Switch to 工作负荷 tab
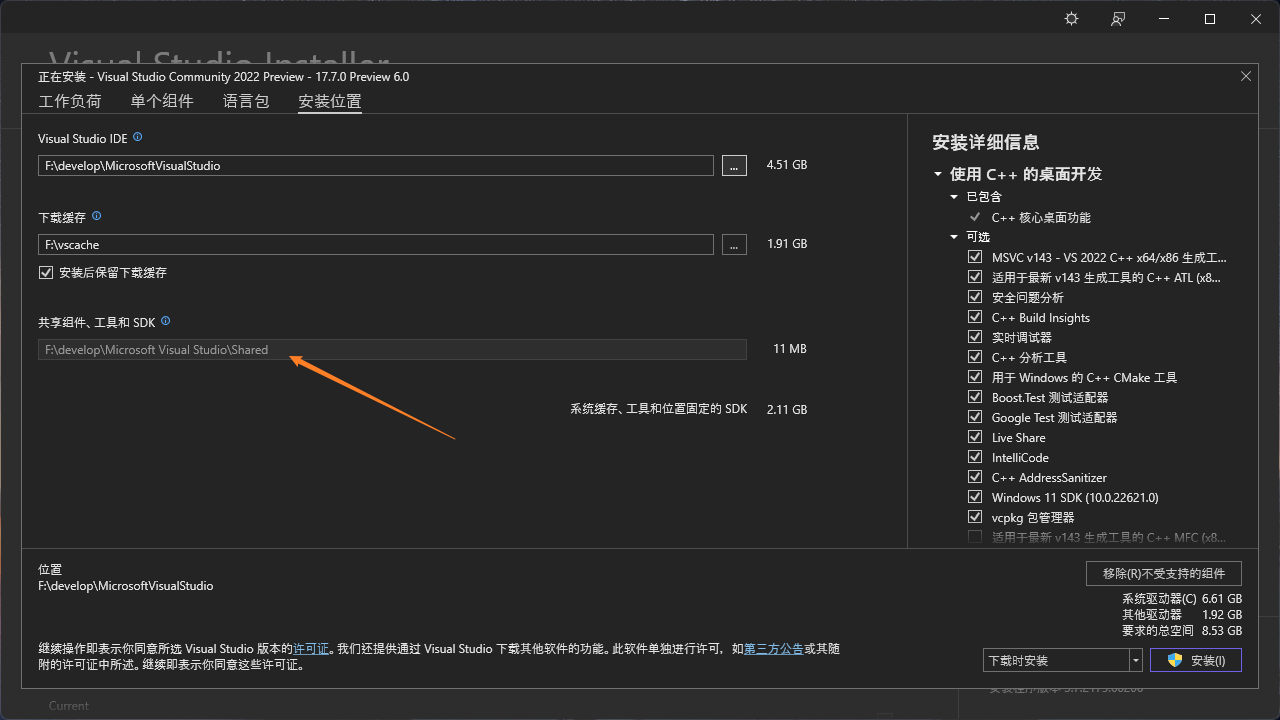The width and height of the screenshot is (1280, 720). pos(70,101)
